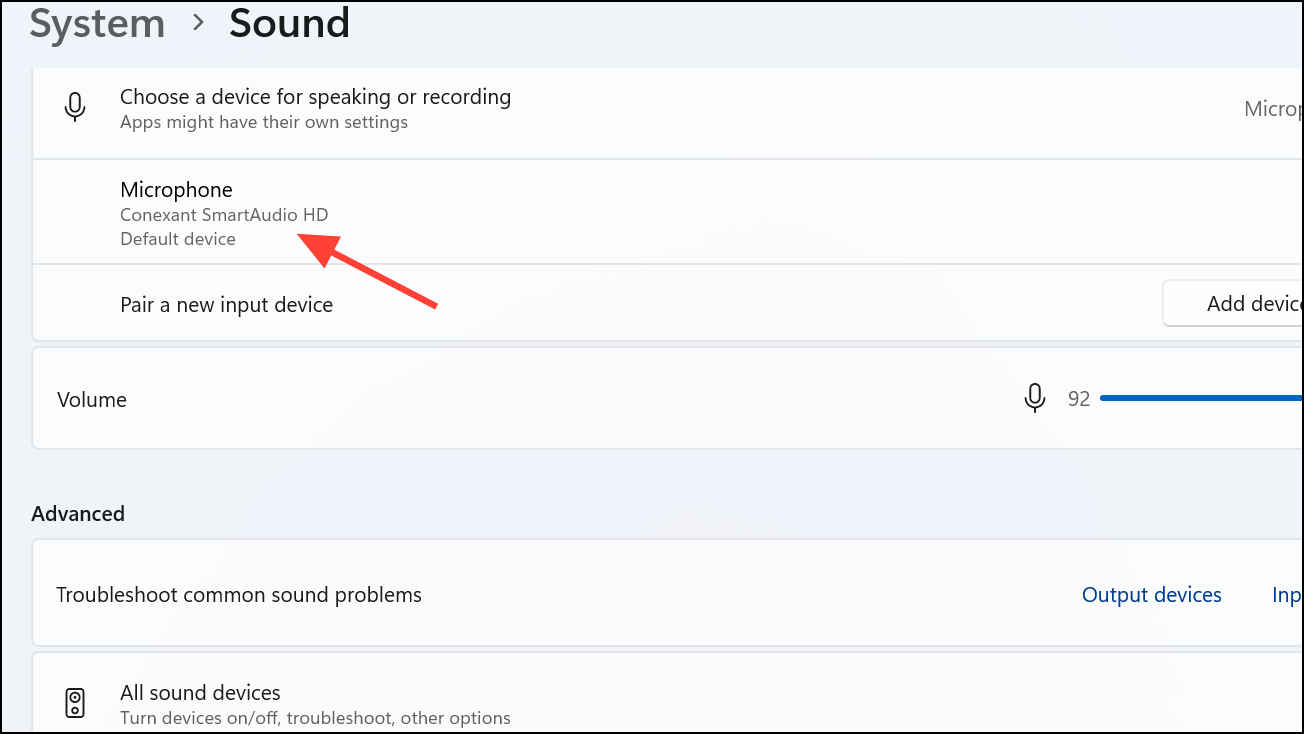Open Output devices troubleshooter link

(1151, 595)
